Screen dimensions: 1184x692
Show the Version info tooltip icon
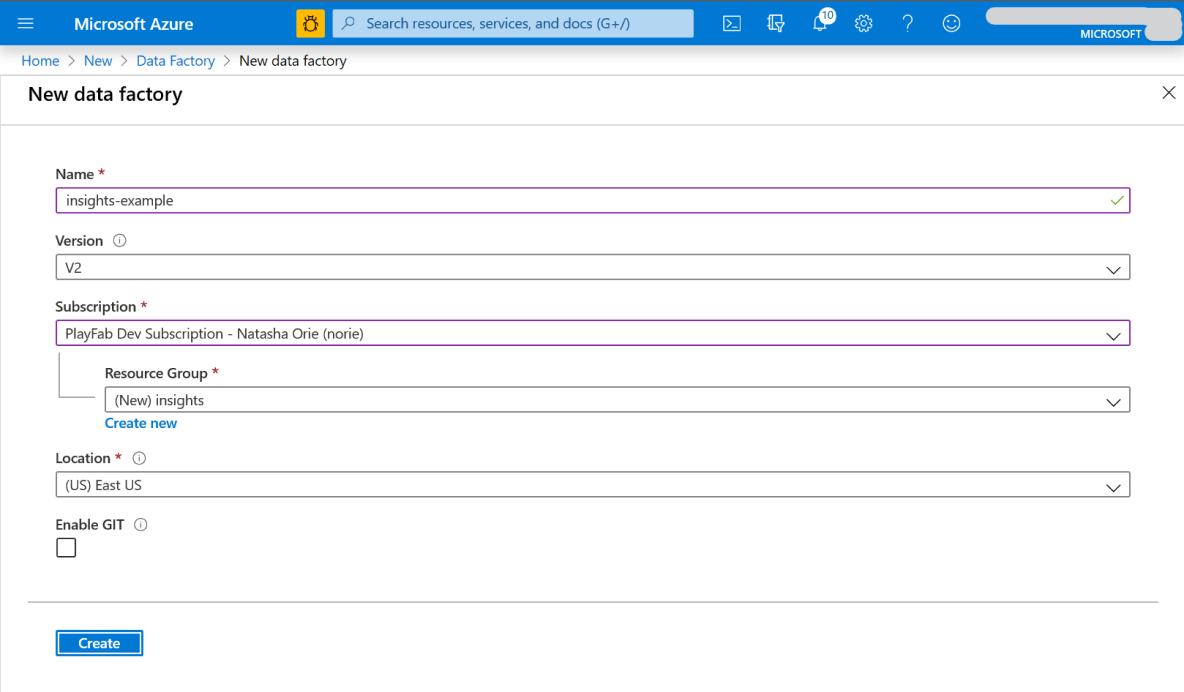(x=119, y=240)
